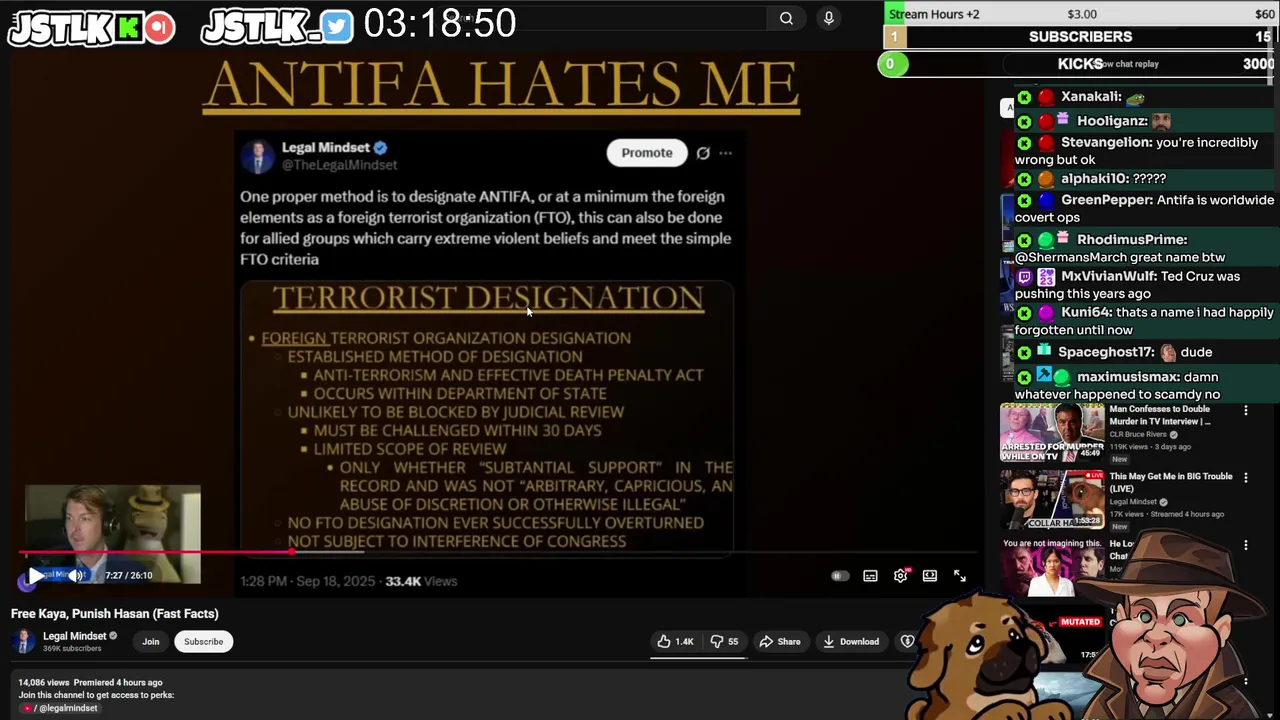This screenshot has width=1280, height=720.
Task: Dislike the video (55 thumbs down)
Action: point(725,642)
